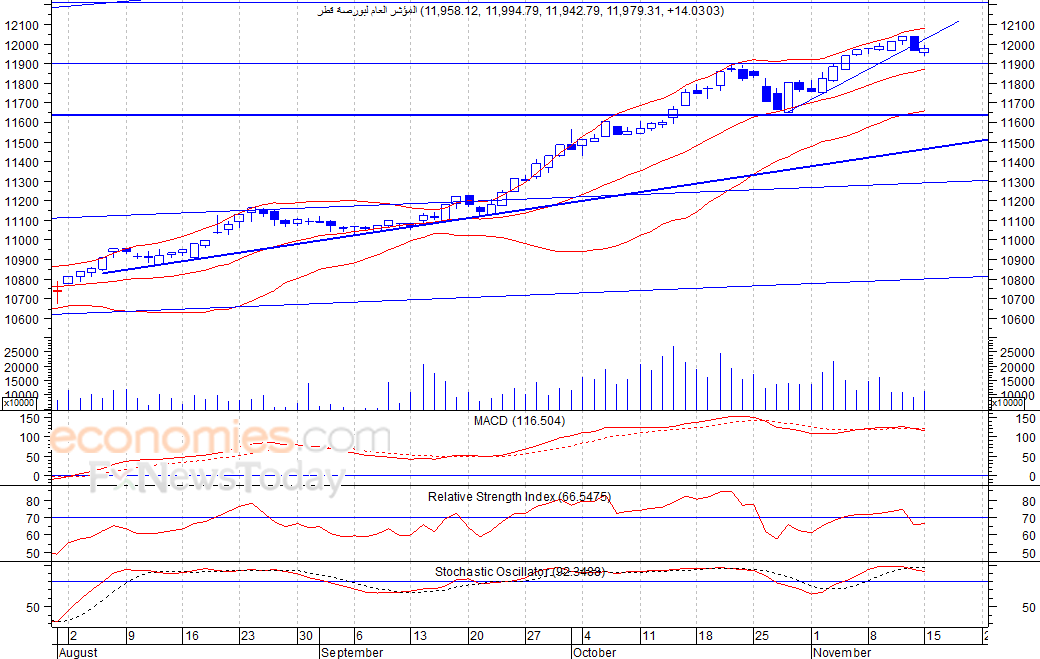Click the last filled candlestick near 12000
This screenshot has height=659, width=1040.
point(915,43)
